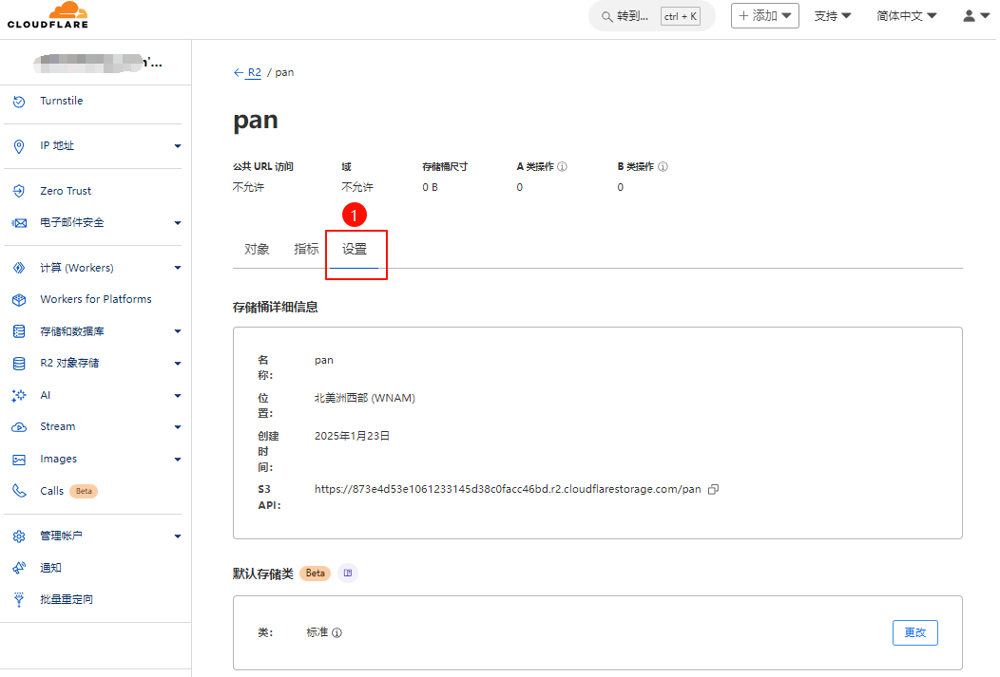This screenshot has height=677, width=1000.
Task: Open the 简体中文 language dropdown
Action: [906, 16]
